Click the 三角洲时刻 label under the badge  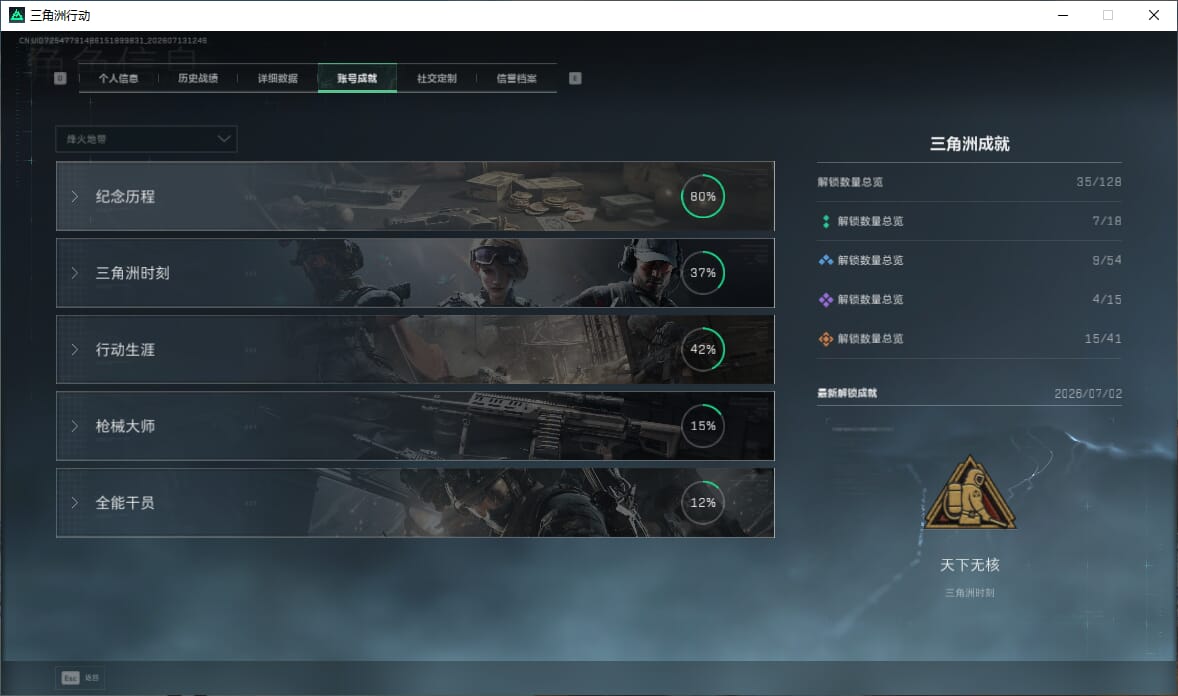[x=970, y=593]
